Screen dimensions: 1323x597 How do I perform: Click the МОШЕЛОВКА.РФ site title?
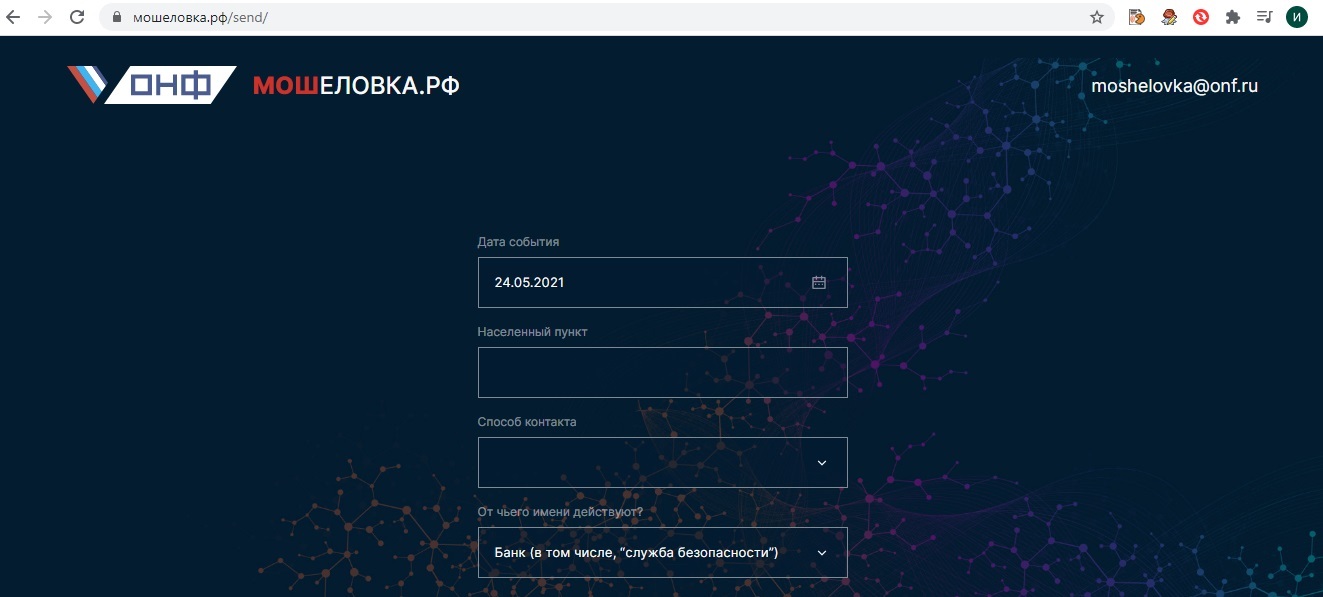356,86
